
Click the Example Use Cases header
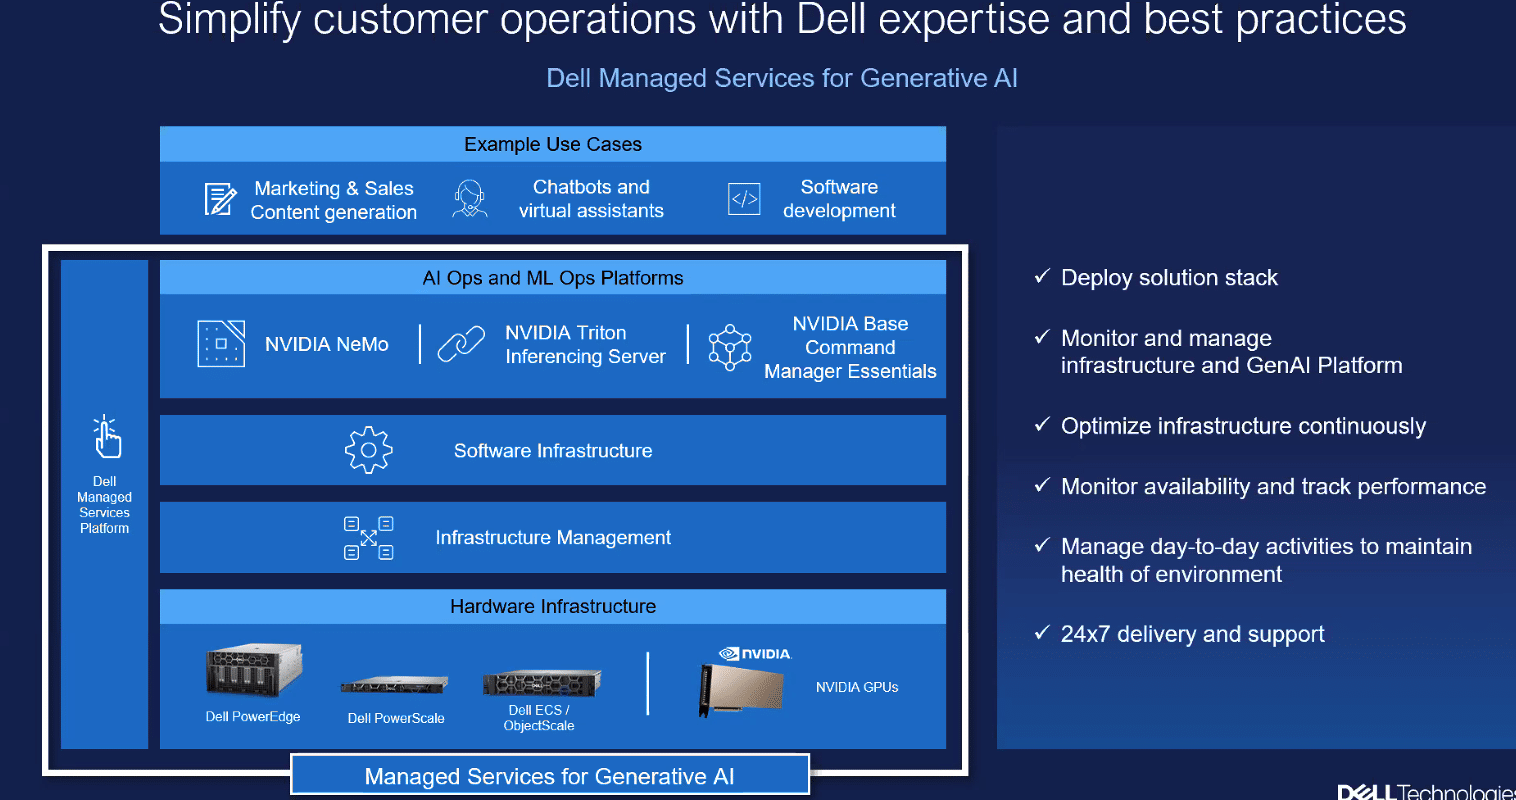pos(553,144)
